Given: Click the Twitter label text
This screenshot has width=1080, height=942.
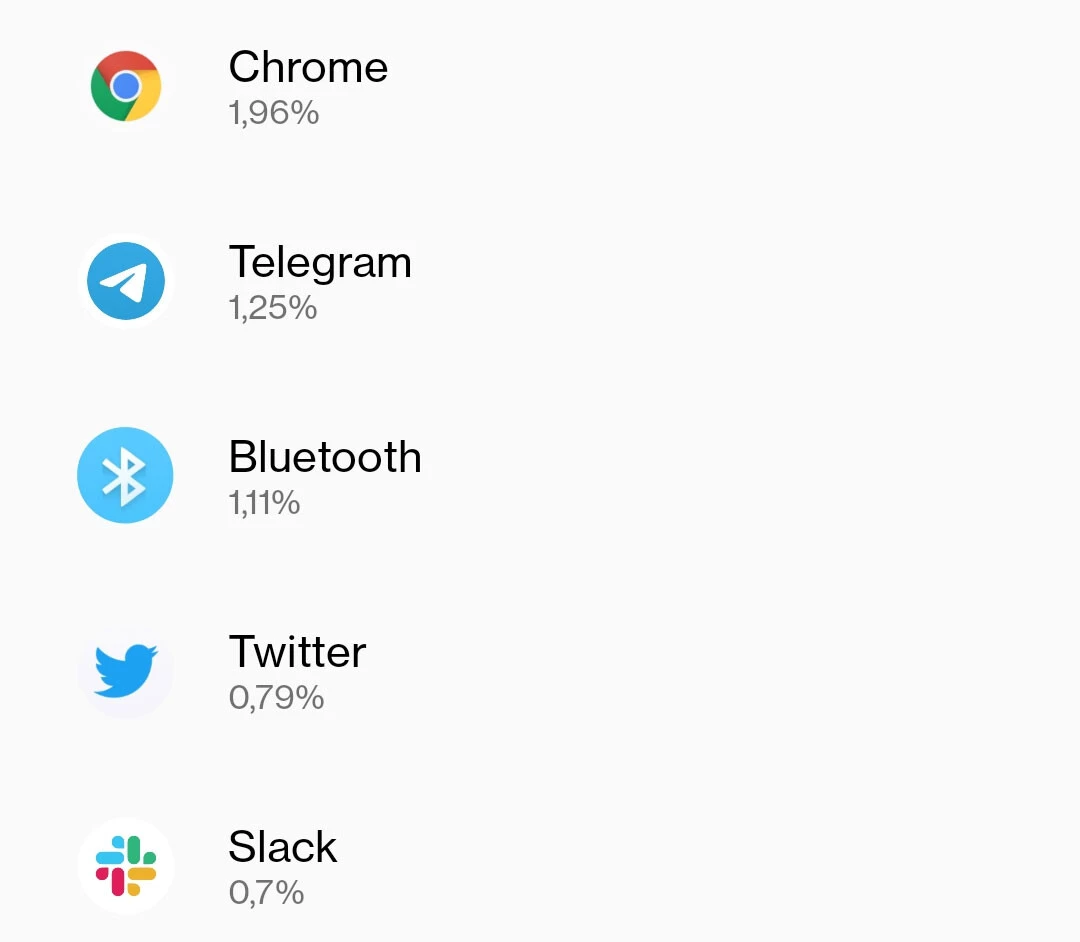Looking at the screenshot, I should pyautogui.click(x=298, y=651).
